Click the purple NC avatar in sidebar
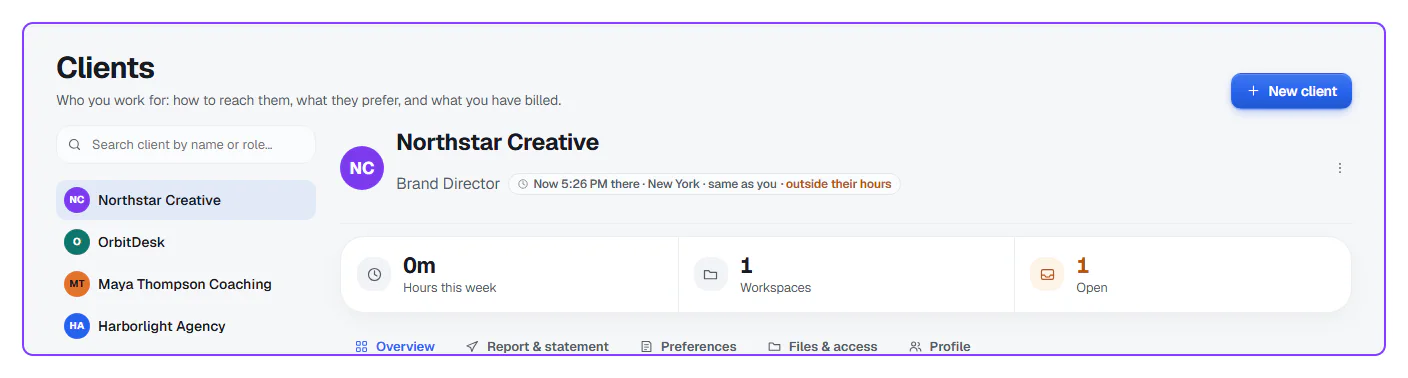This screenshot has height=378, width=1408. (77, 200)
